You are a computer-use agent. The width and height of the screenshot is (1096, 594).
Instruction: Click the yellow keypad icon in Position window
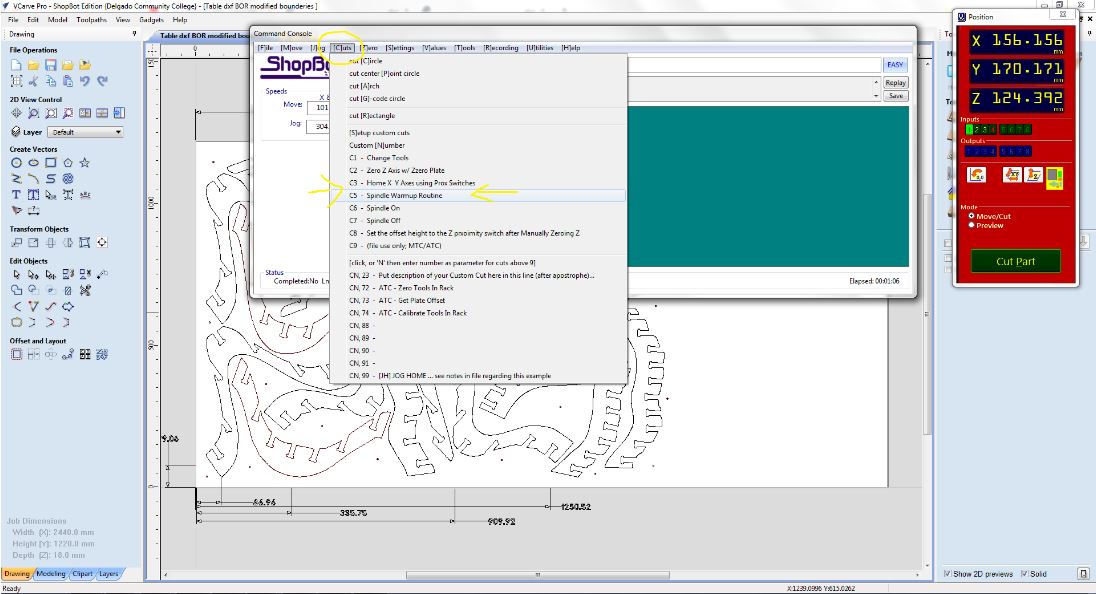click(x=1055, y=178)
